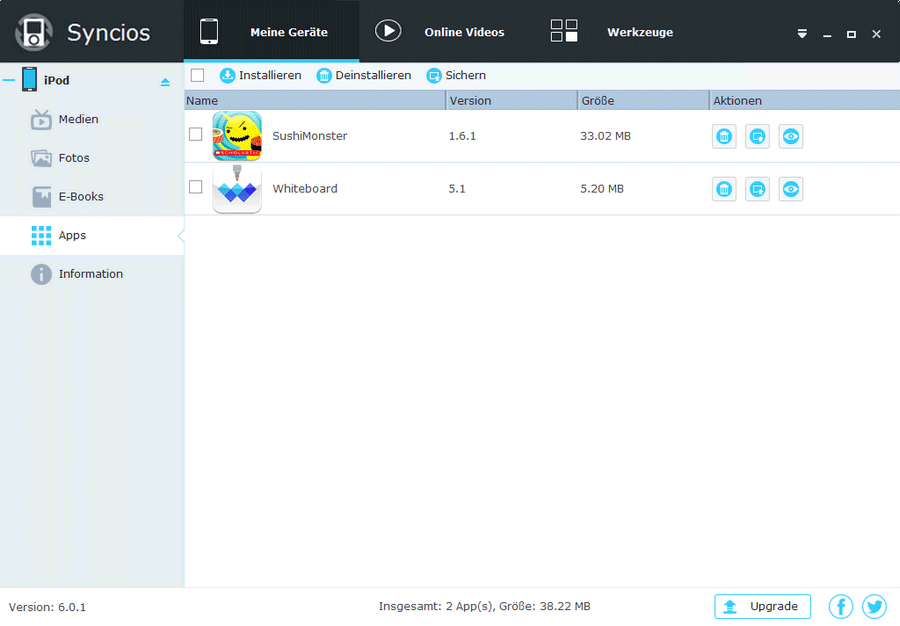Minimize the Syncios window

click(827, 34)
